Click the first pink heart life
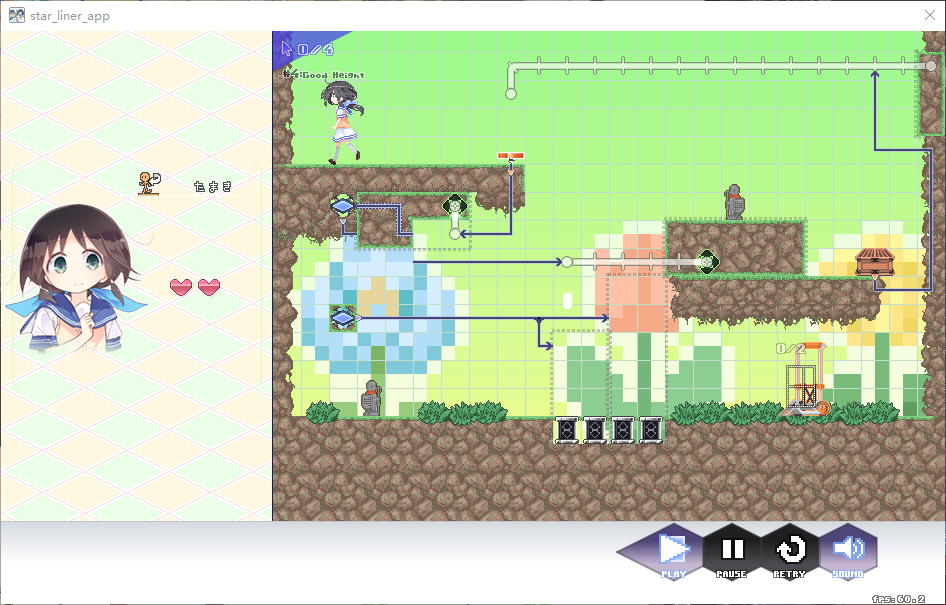 coord(180,287)
